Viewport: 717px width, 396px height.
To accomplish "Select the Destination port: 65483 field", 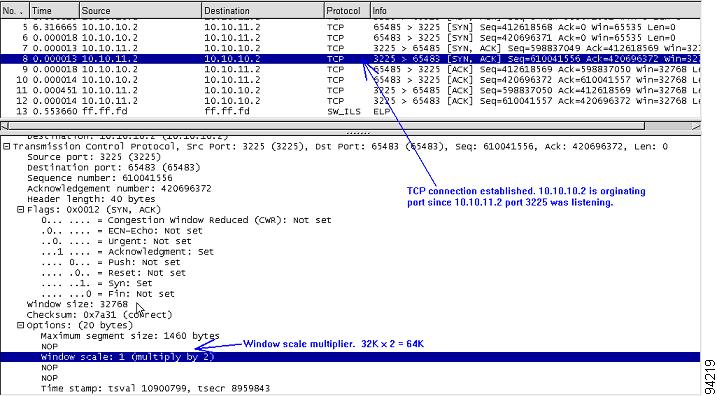I will [113, 168].
